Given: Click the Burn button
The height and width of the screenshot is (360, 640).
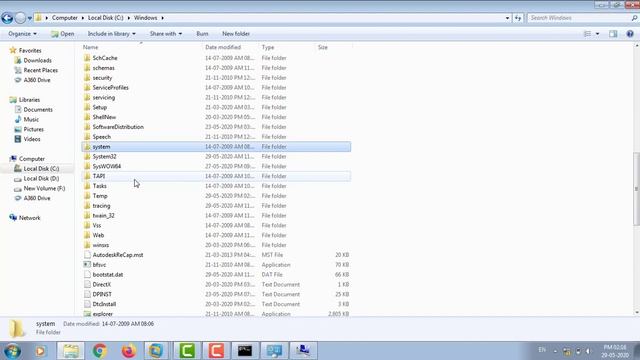Looking at the screenshot, I should (x=202, y=34).
